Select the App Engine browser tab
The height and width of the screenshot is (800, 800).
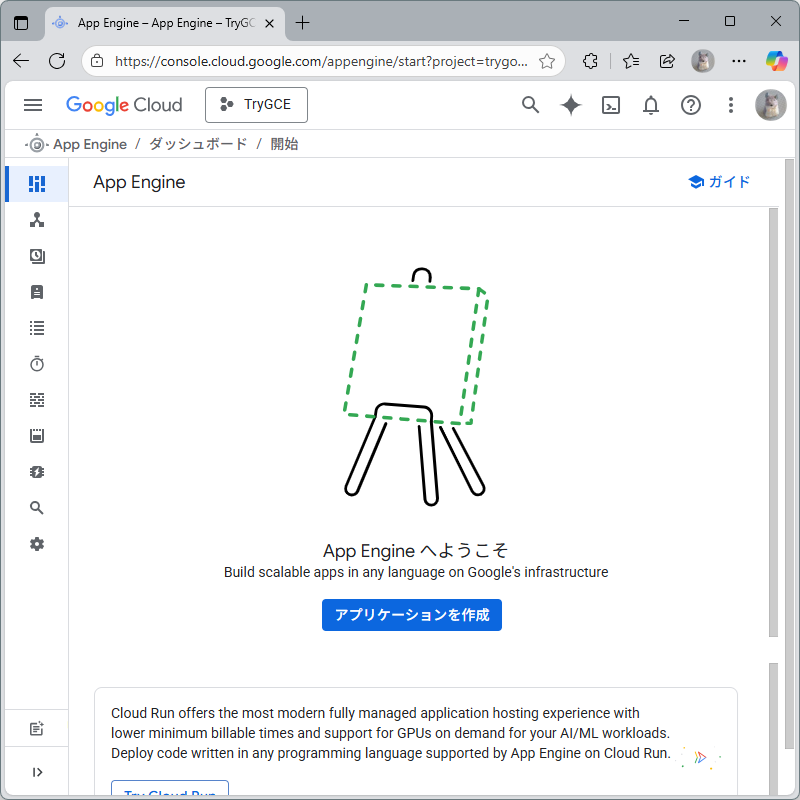[x=165, y=23]
